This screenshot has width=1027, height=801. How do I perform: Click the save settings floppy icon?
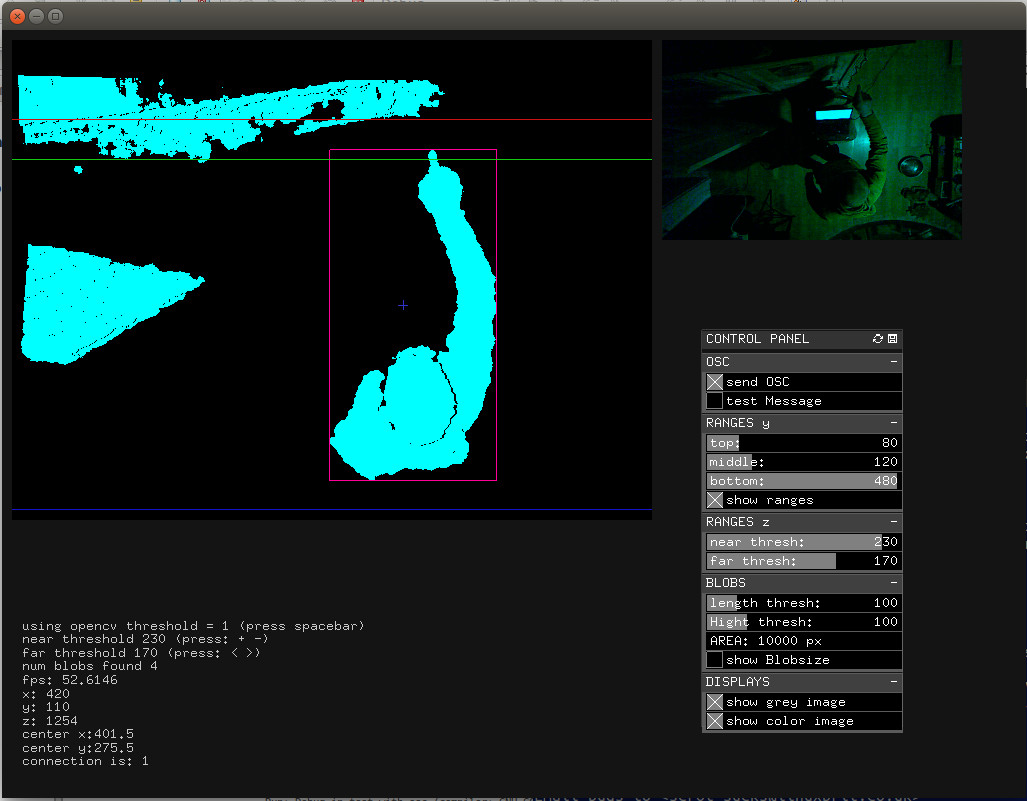(x=892, y=339)
